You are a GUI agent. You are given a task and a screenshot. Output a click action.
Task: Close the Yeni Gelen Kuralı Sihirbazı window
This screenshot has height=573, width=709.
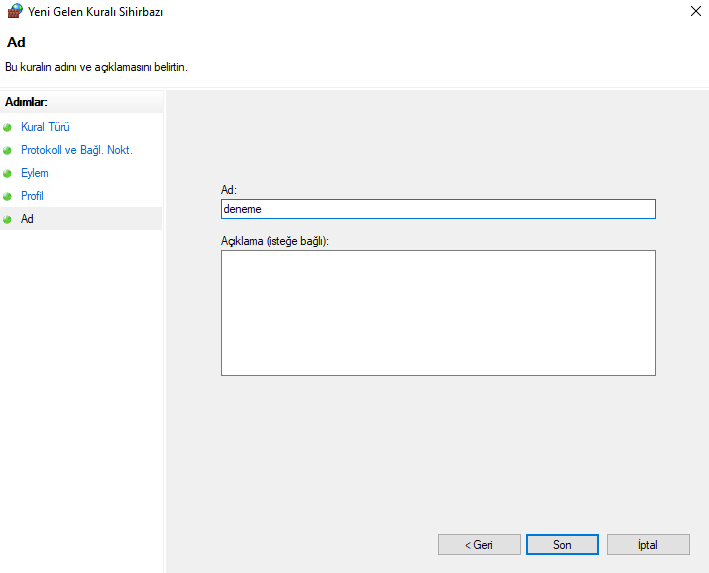pos(696,11)
